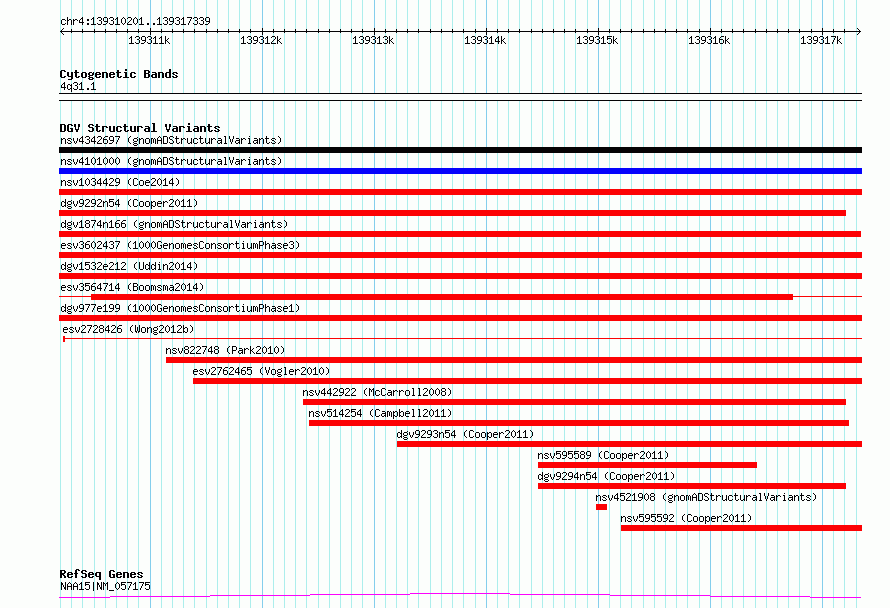Select the DGV Structural Variants track title

tap(139, 128)
